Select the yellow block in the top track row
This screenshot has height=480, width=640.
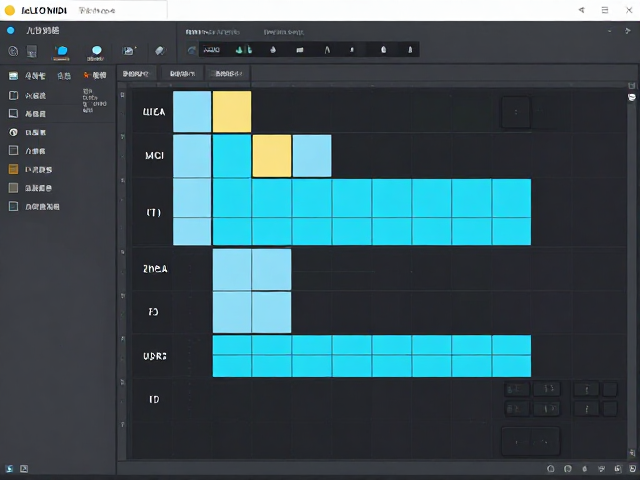[x=232, y=111]
